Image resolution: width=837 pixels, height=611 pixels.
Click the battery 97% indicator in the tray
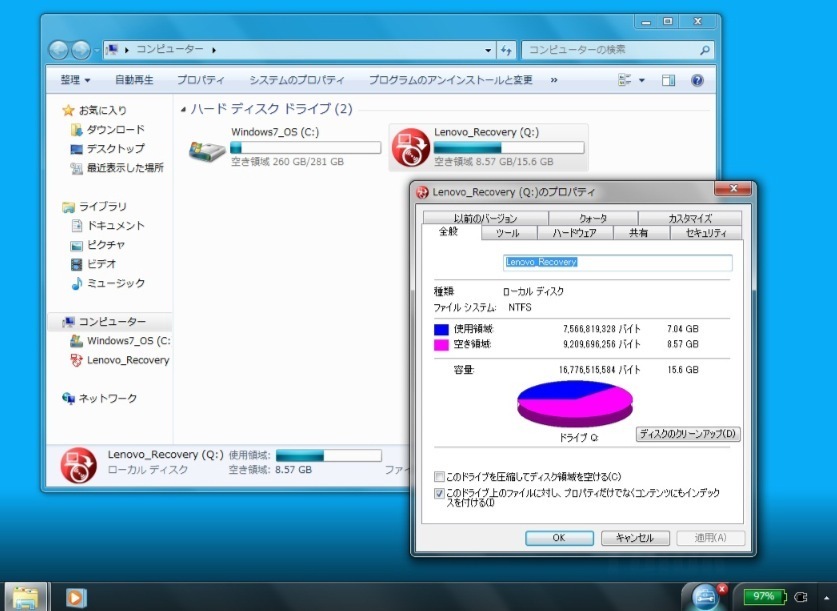tap(764, 596)
